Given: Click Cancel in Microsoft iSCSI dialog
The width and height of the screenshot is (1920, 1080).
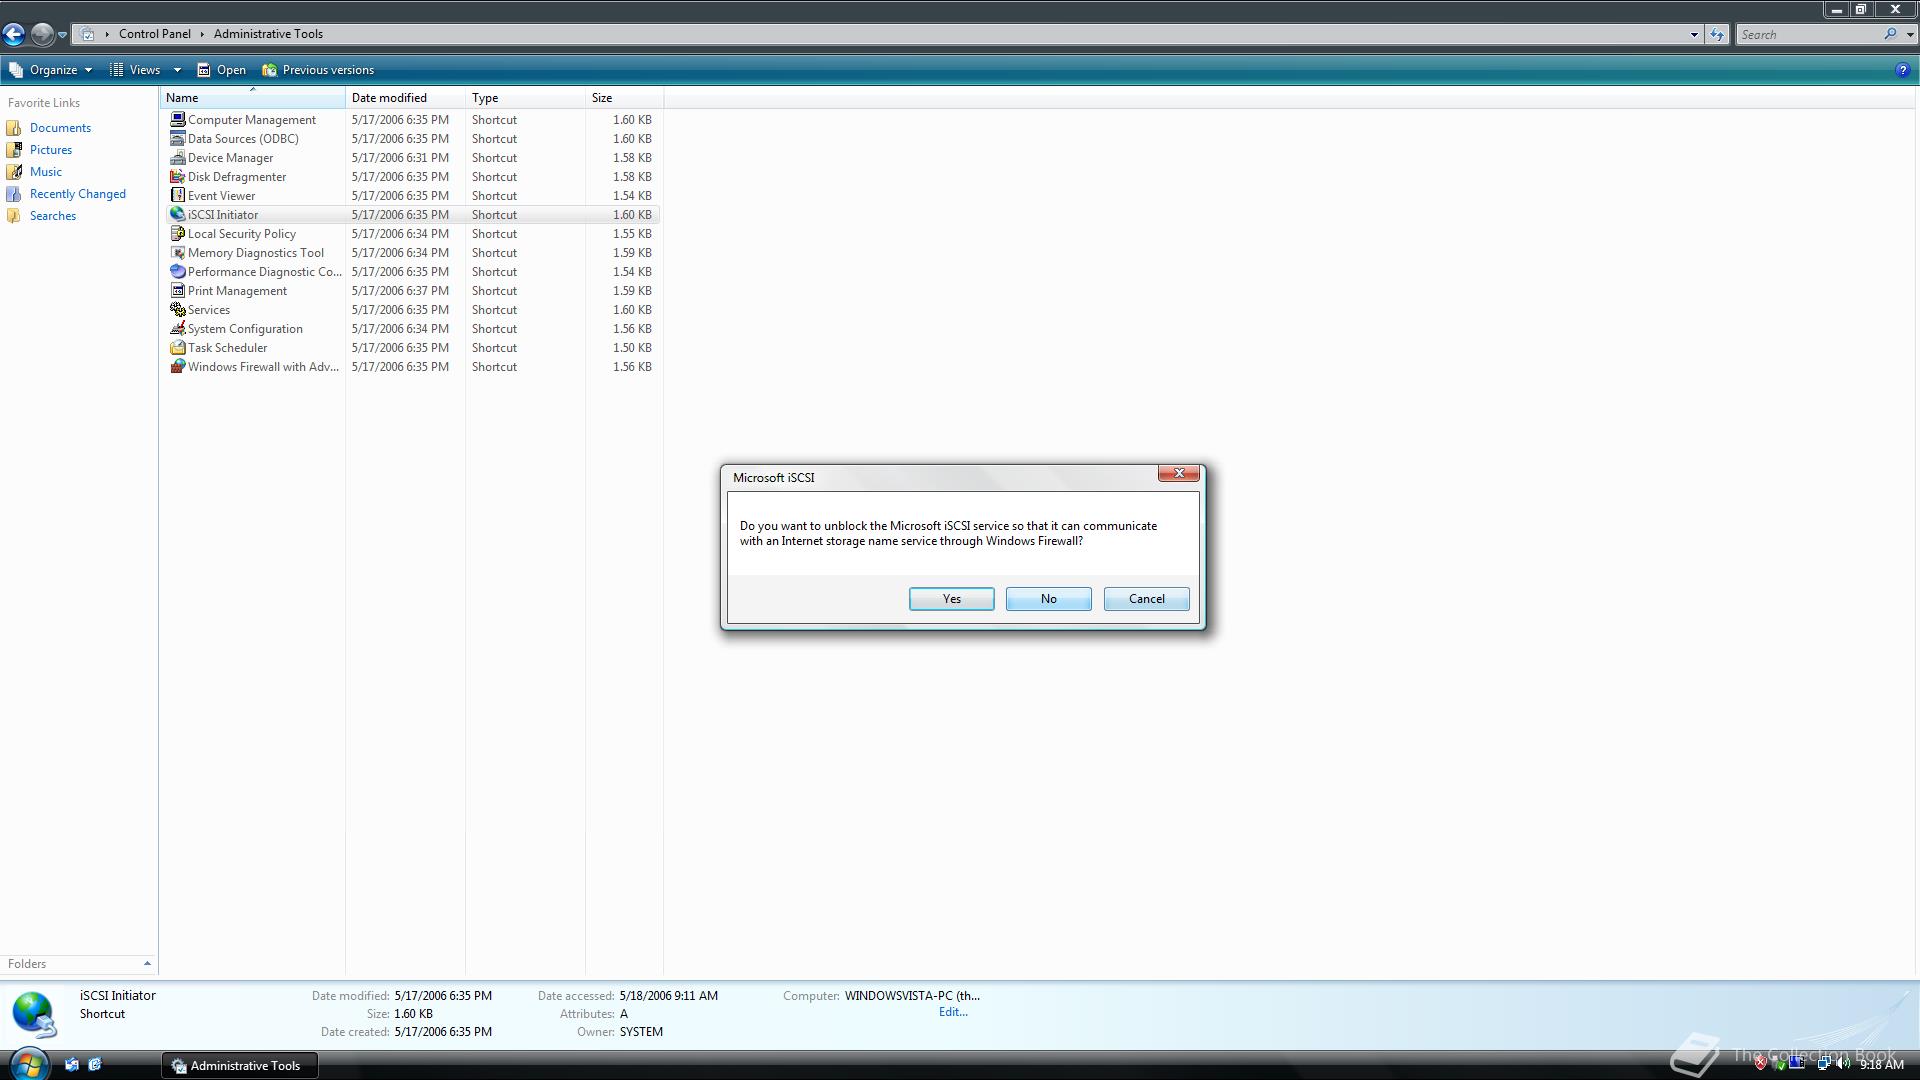Looking at the screenshot, I should [x=1146, y=599].
